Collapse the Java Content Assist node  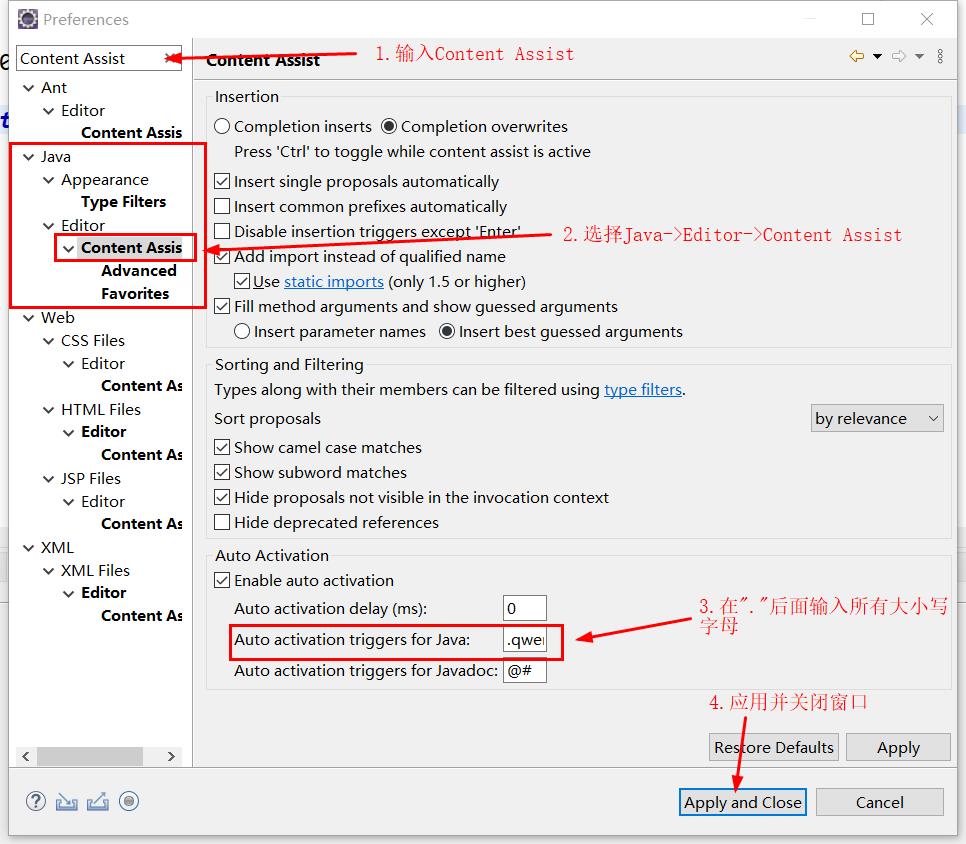coord(68,249)
